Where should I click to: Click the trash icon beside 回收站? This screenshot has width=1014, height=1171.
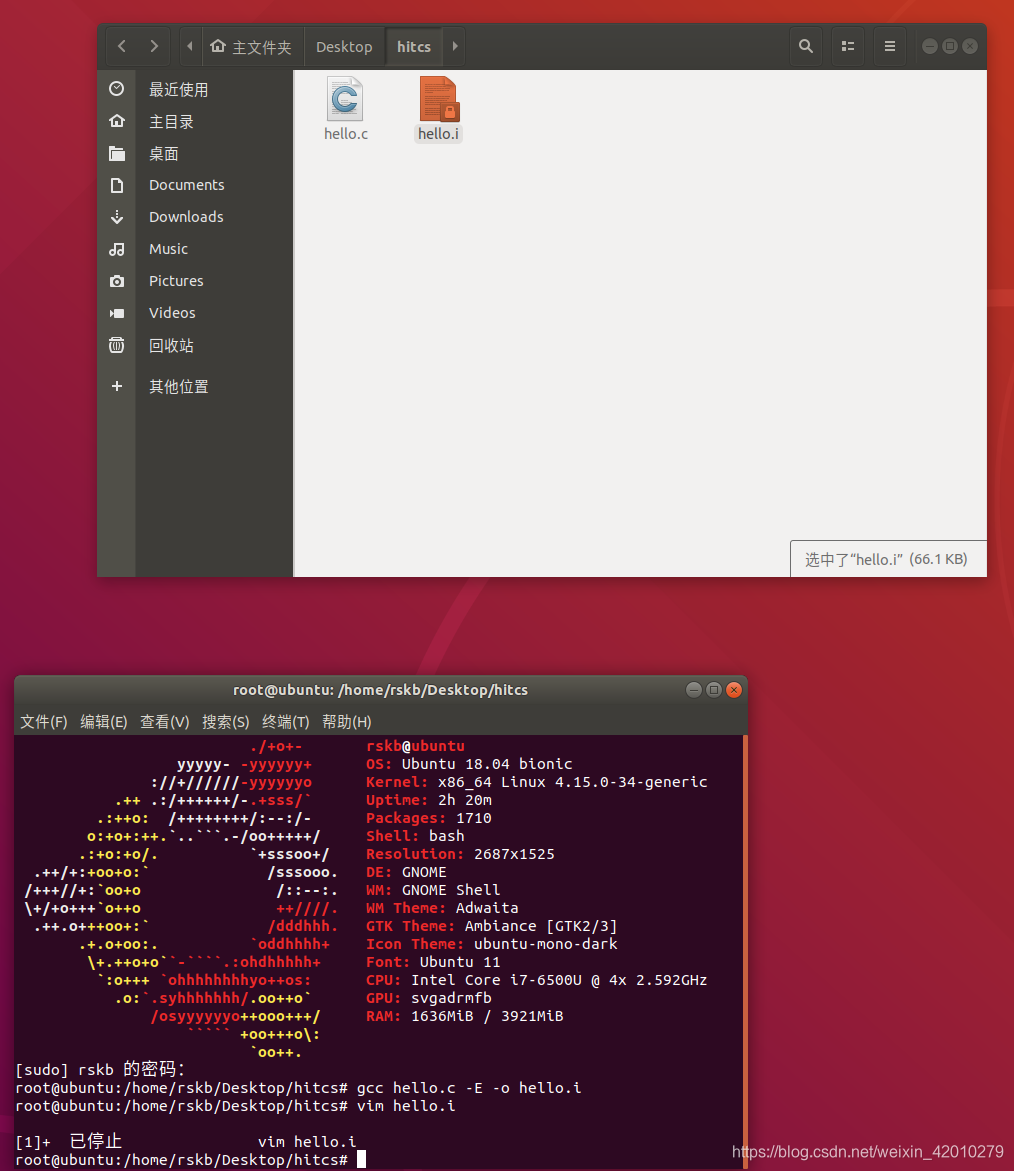tap(116, 345)
